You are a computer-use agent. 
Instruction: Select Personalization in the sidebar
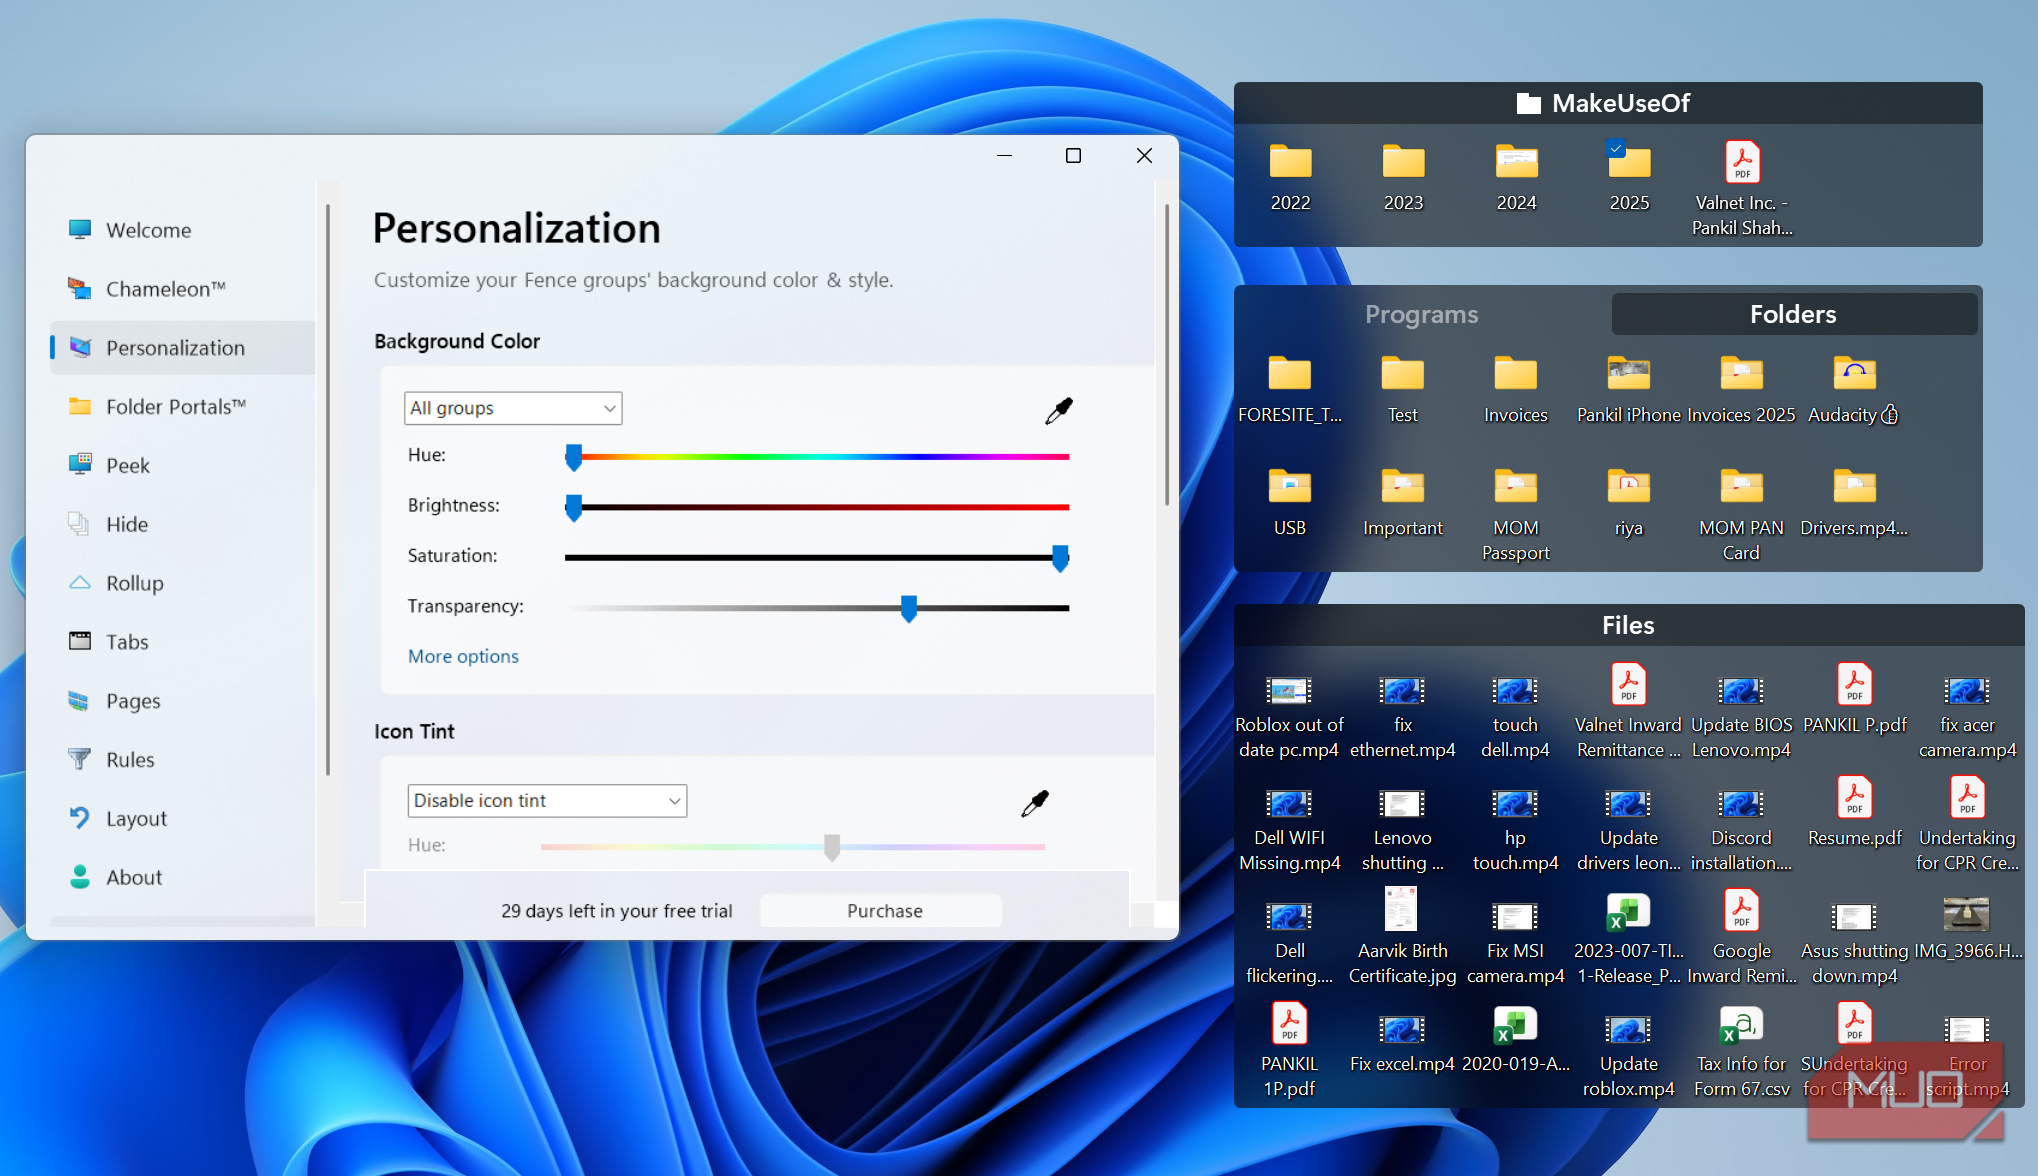click(183, 348)
